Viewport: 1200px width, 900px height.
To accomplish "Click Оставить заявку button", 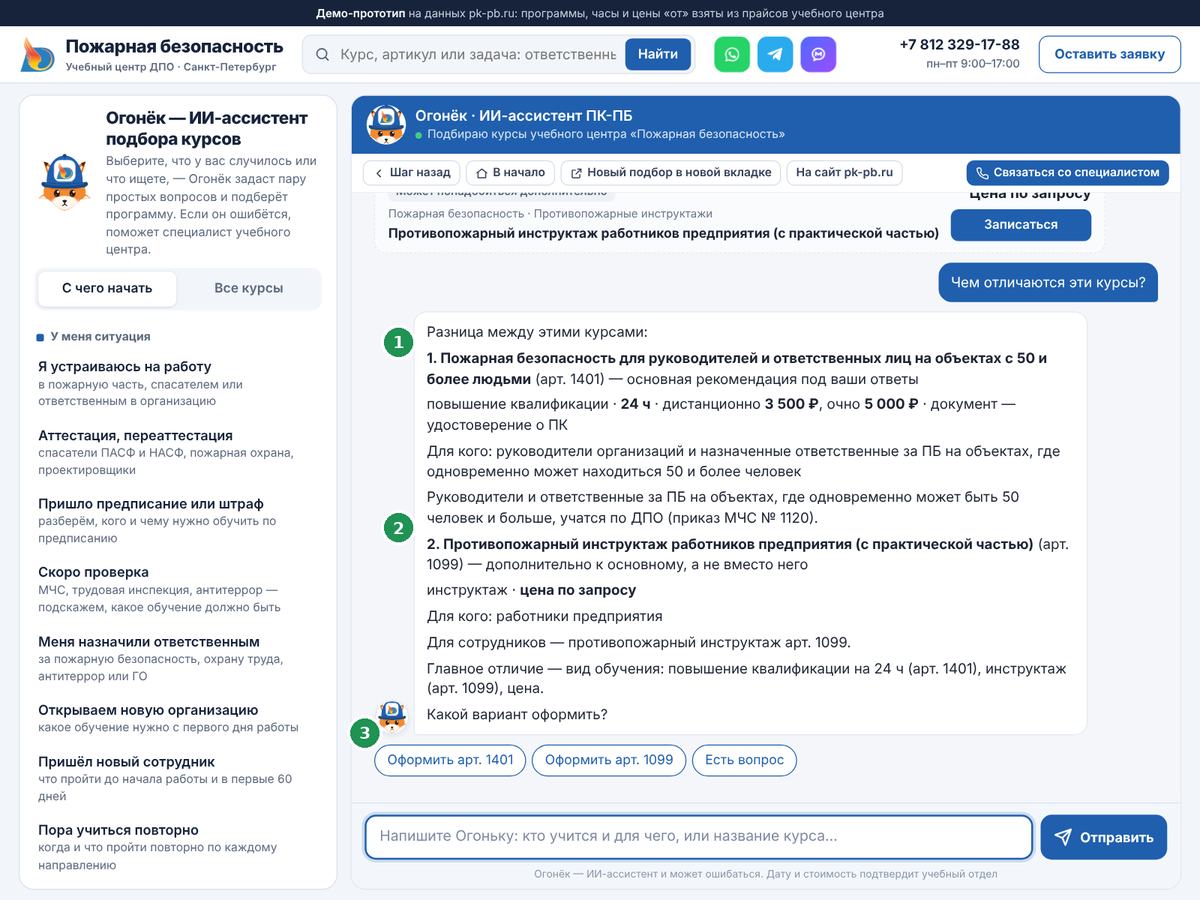I will [x=1109, y=54].
